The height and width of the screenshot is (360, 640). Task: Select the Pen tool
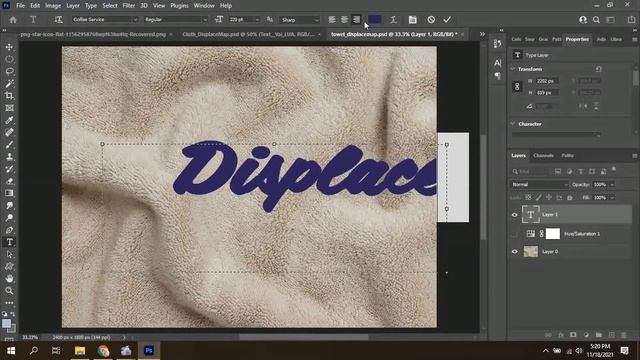coord(9,230)
